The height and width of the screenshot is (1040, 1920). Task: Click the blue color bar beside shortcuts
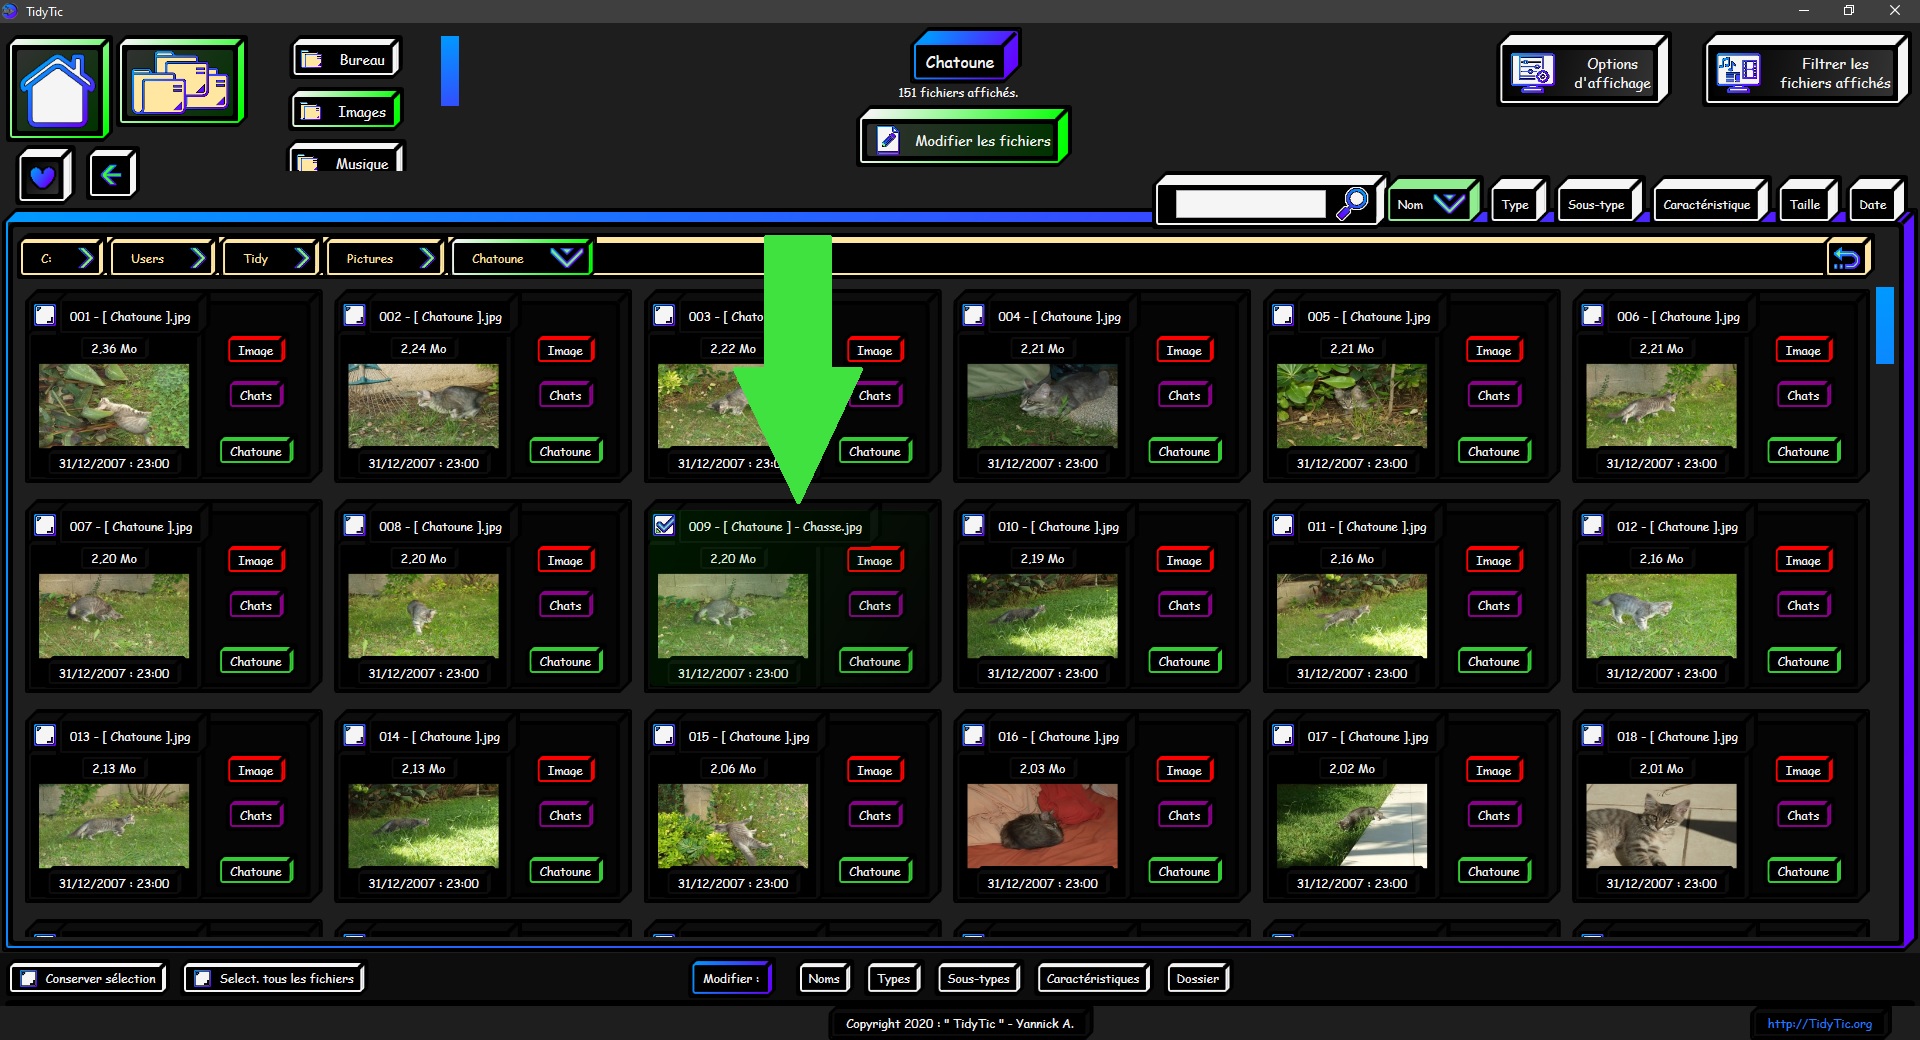coord(450,70)
